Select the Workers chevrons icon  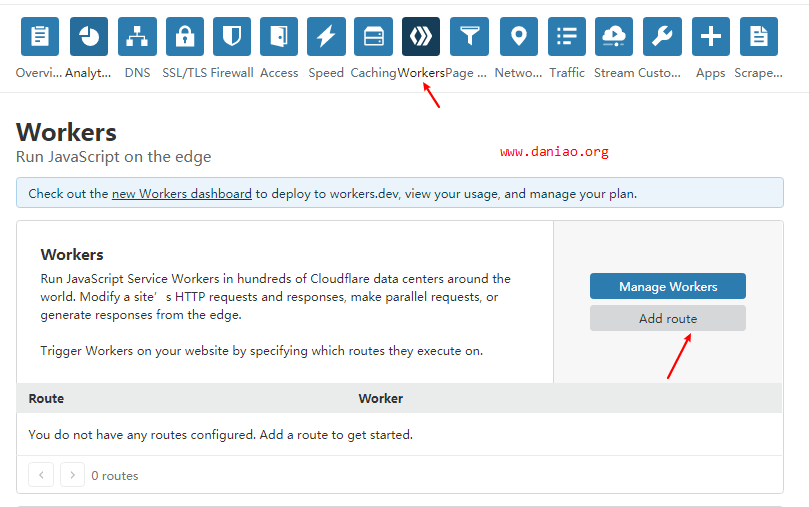[x=421, y=37]
